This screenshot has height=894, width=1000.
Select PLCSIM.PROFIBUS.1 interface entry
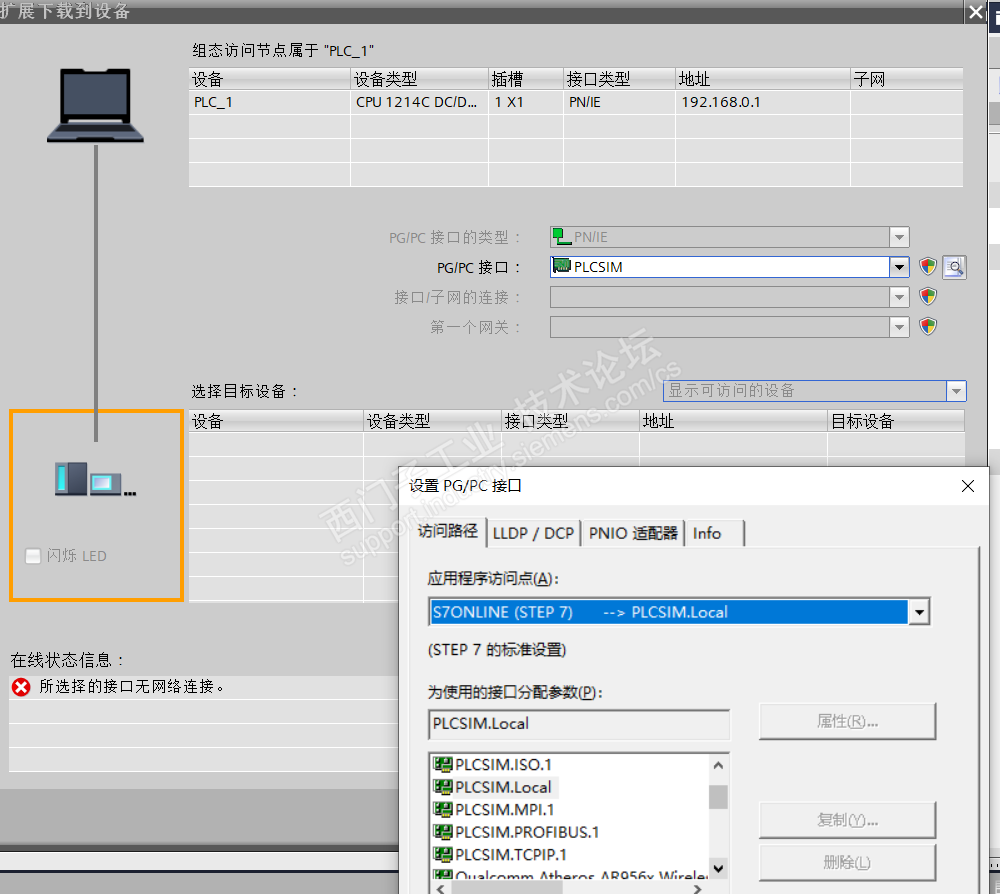[x=516, y=832]
